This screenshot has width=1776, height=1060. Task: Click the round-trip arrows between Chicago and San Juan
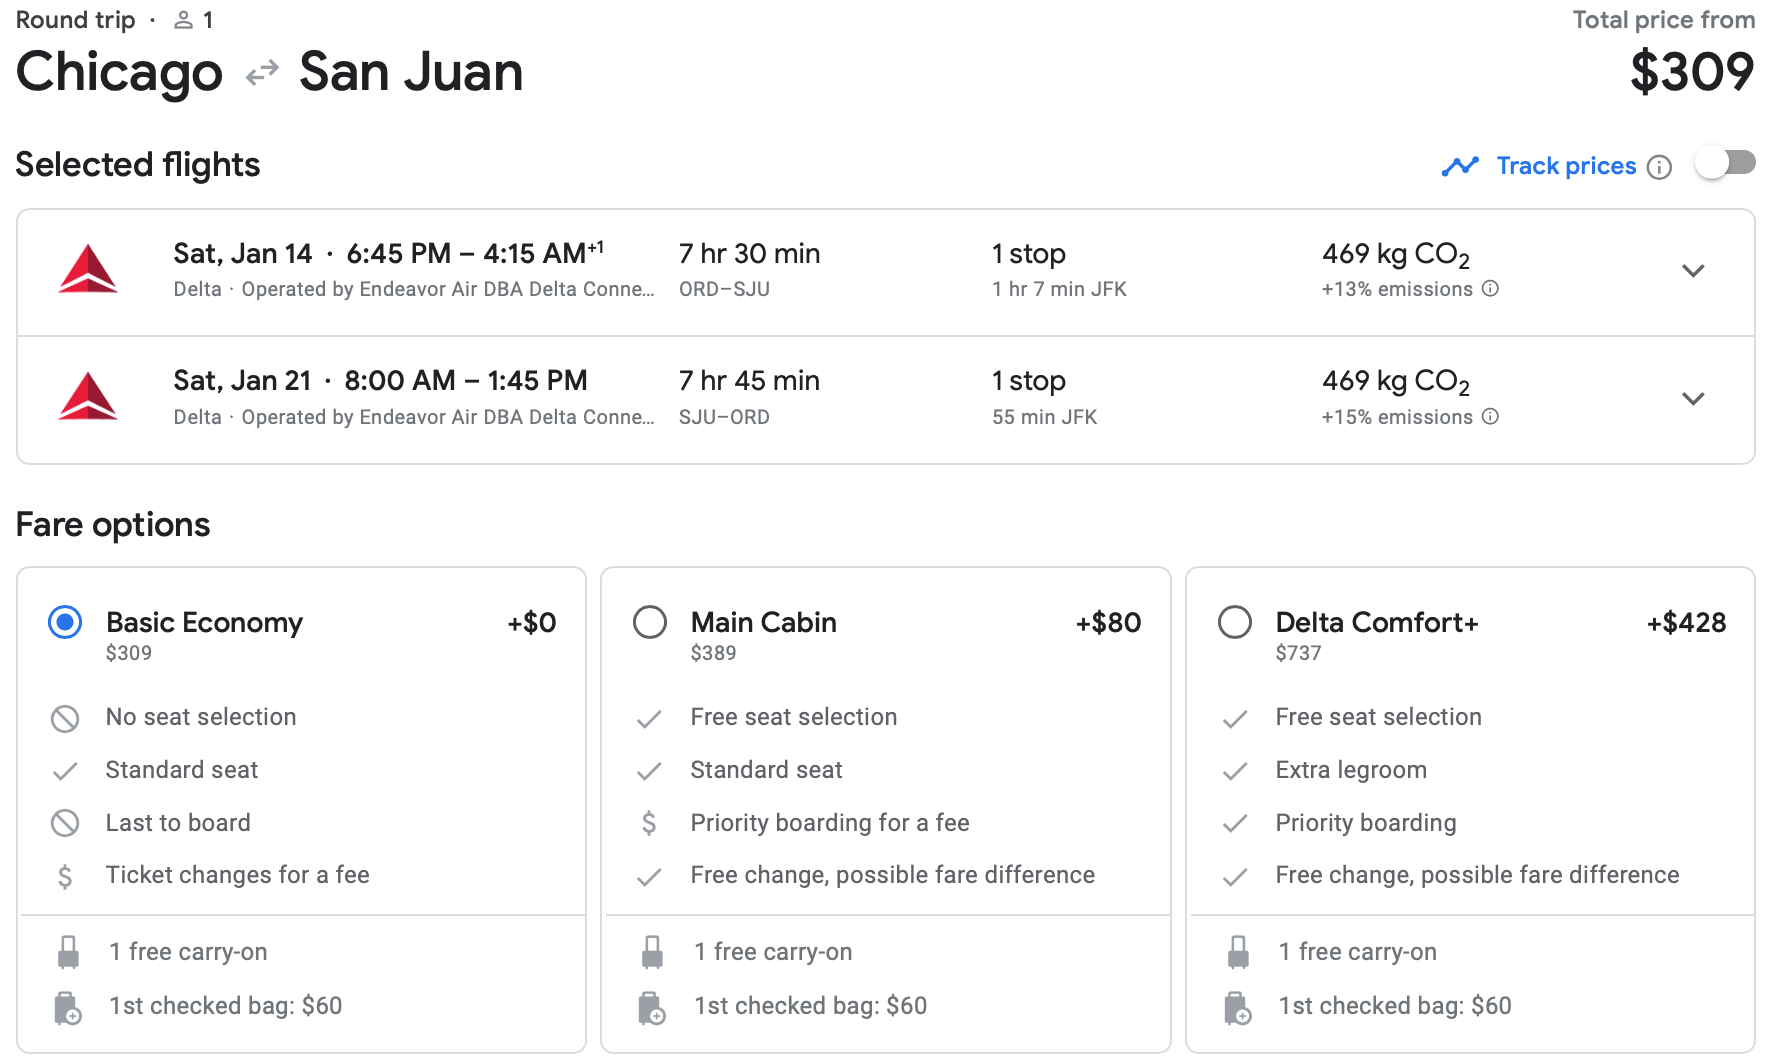coord(262,73)
